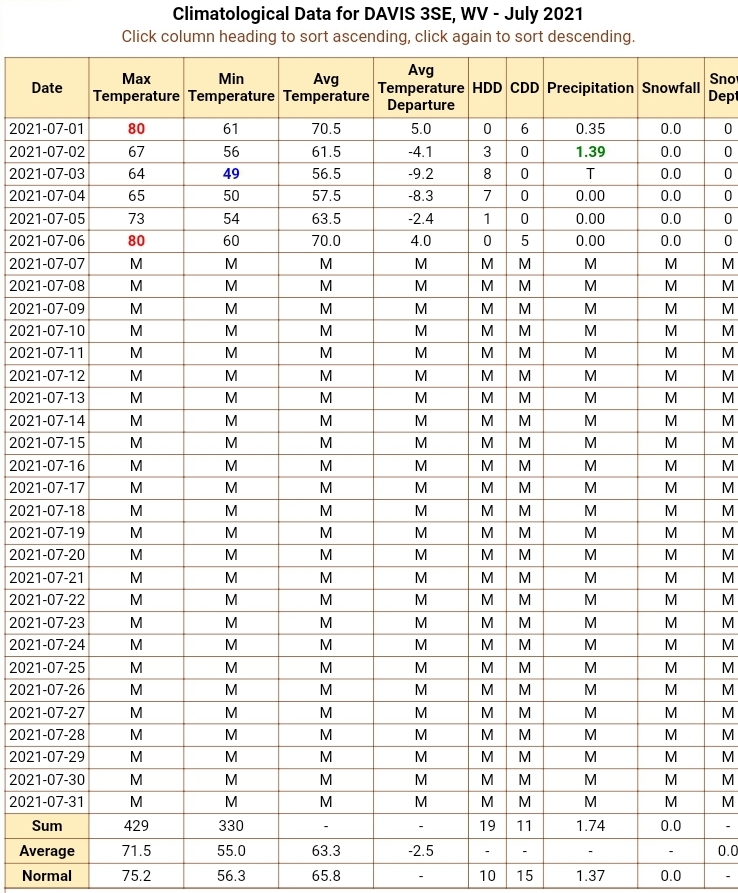Sort by Max Temperature column heading
The height and width of the screenshot is (893, 738).
click(x=136, y=88)
